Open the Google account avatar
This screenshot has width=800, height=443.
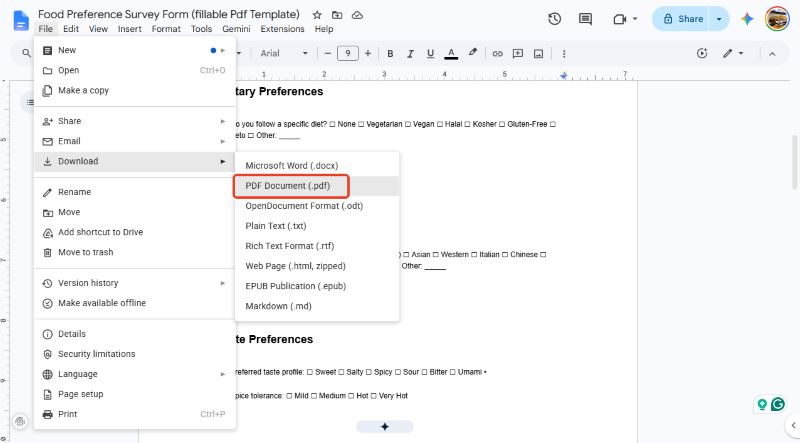777,19
